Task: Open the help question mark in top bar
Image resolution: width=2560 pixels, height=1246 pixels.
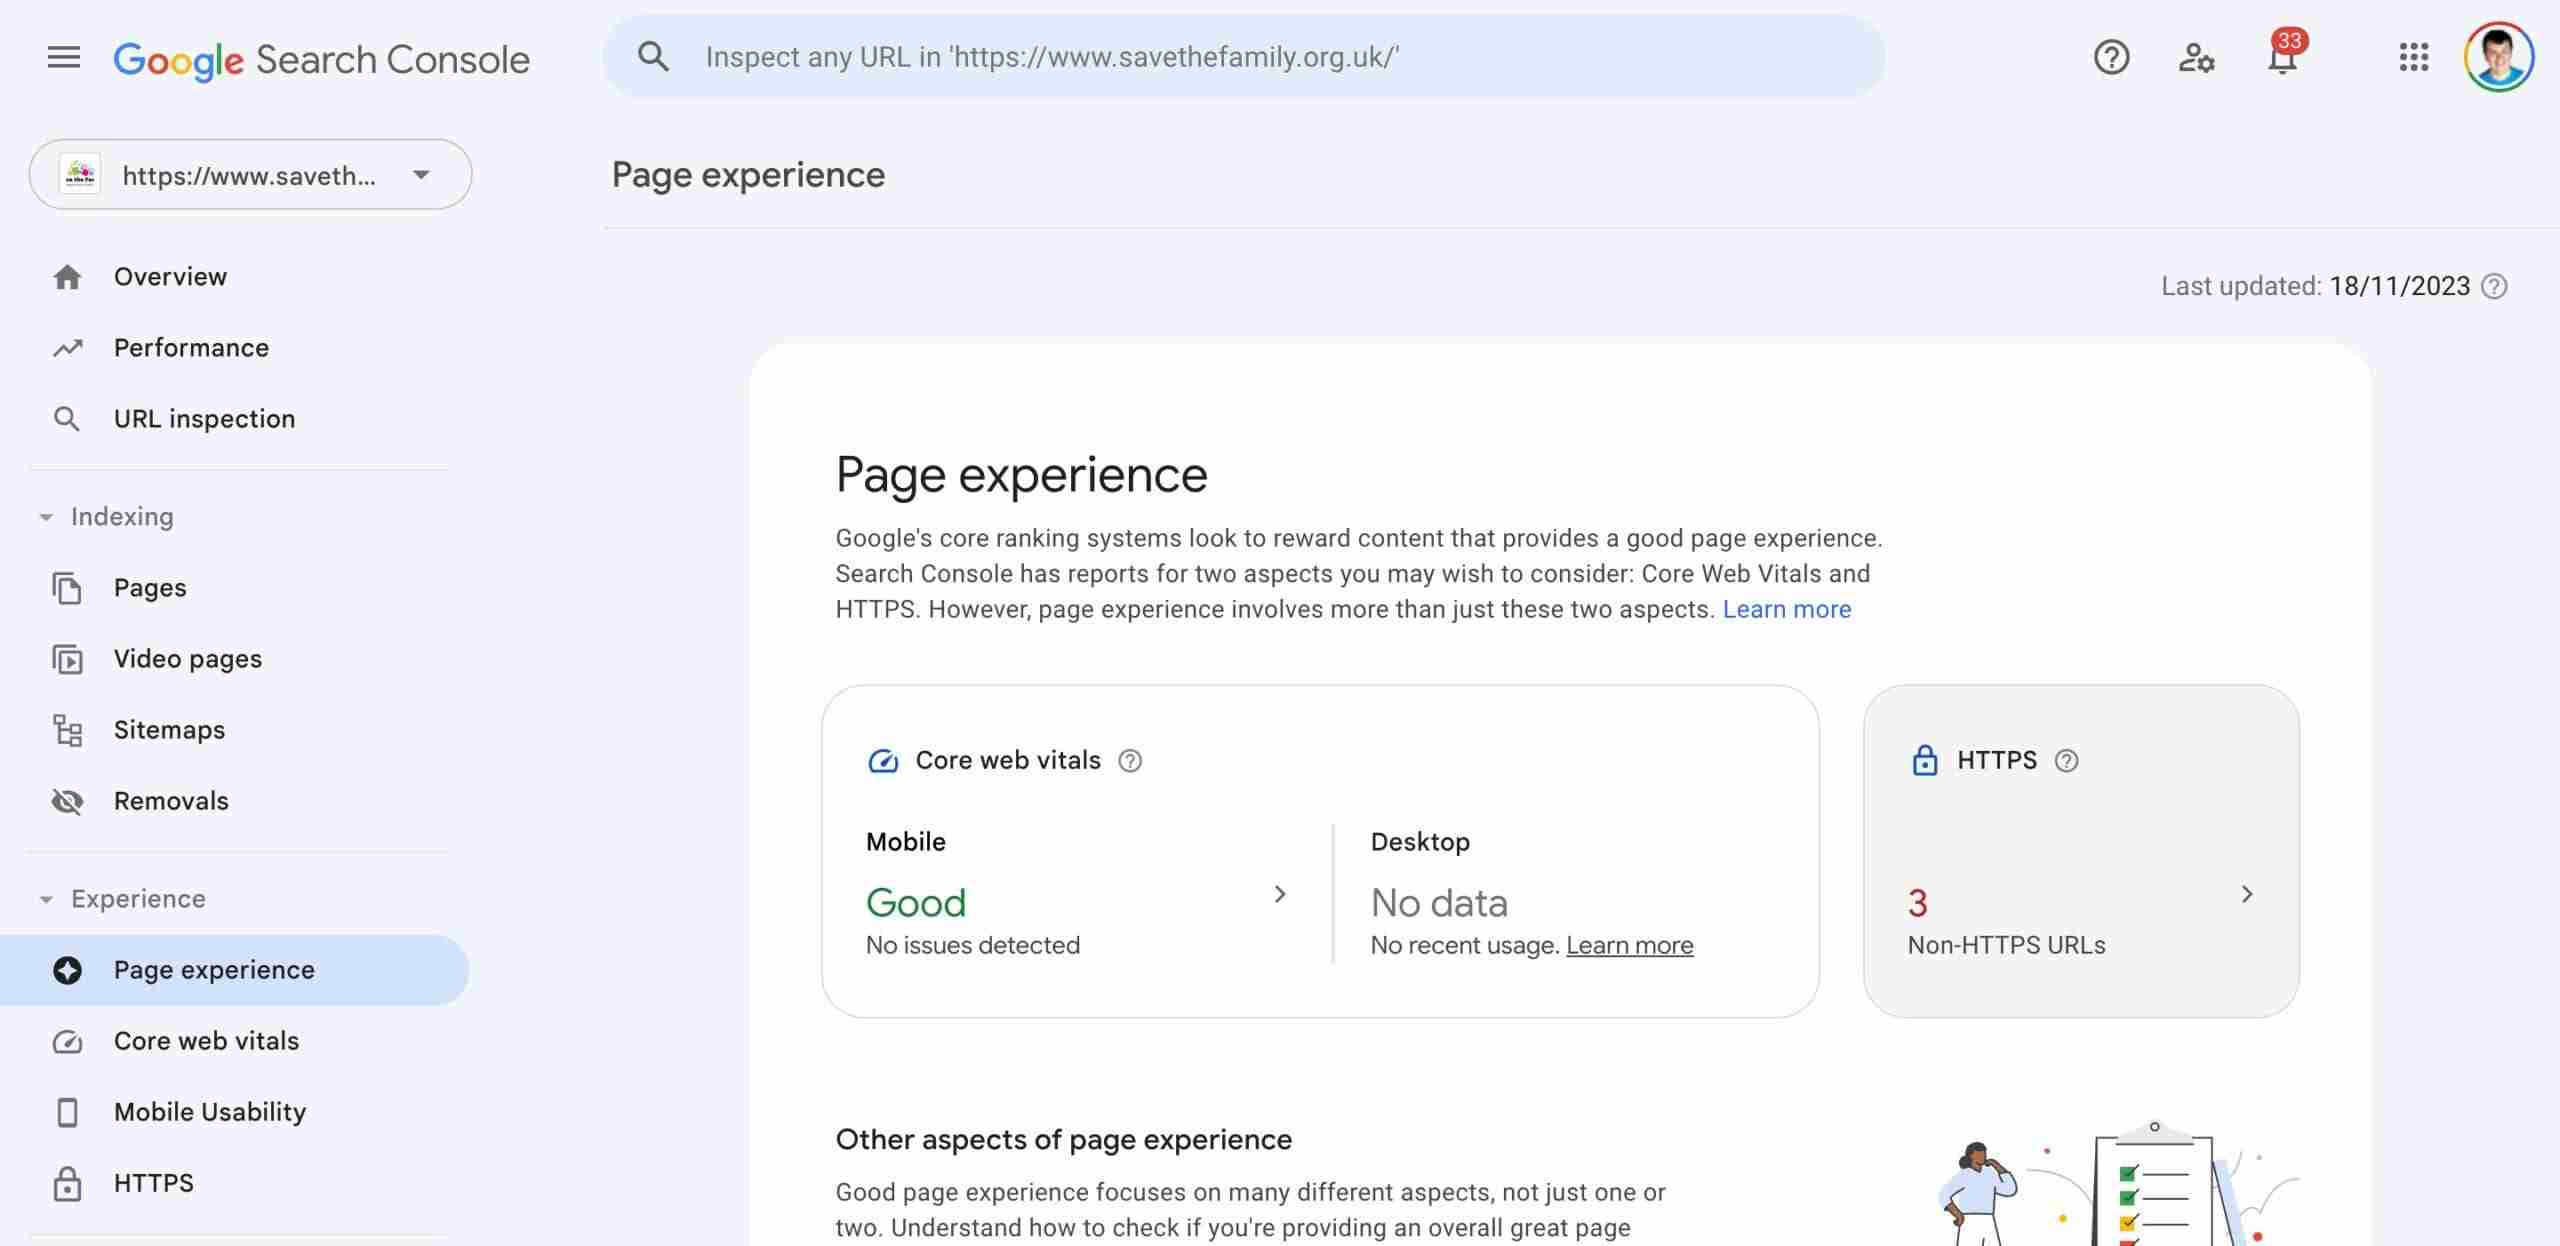Action: coord(2111,57)
